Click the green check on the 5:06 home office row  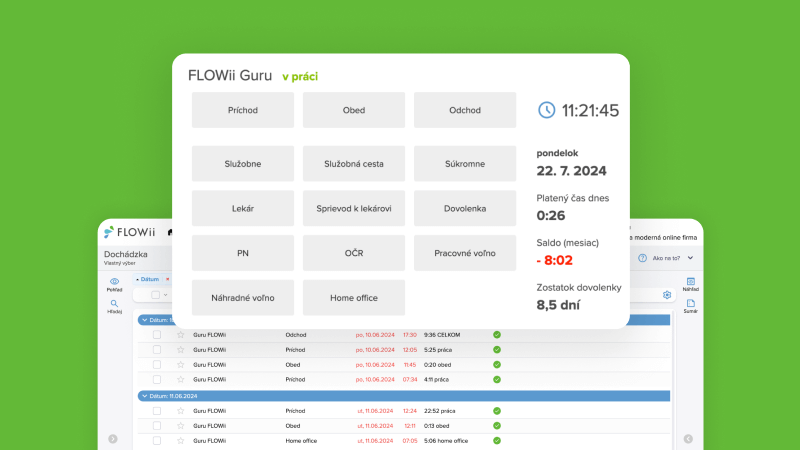pos(497,441)
